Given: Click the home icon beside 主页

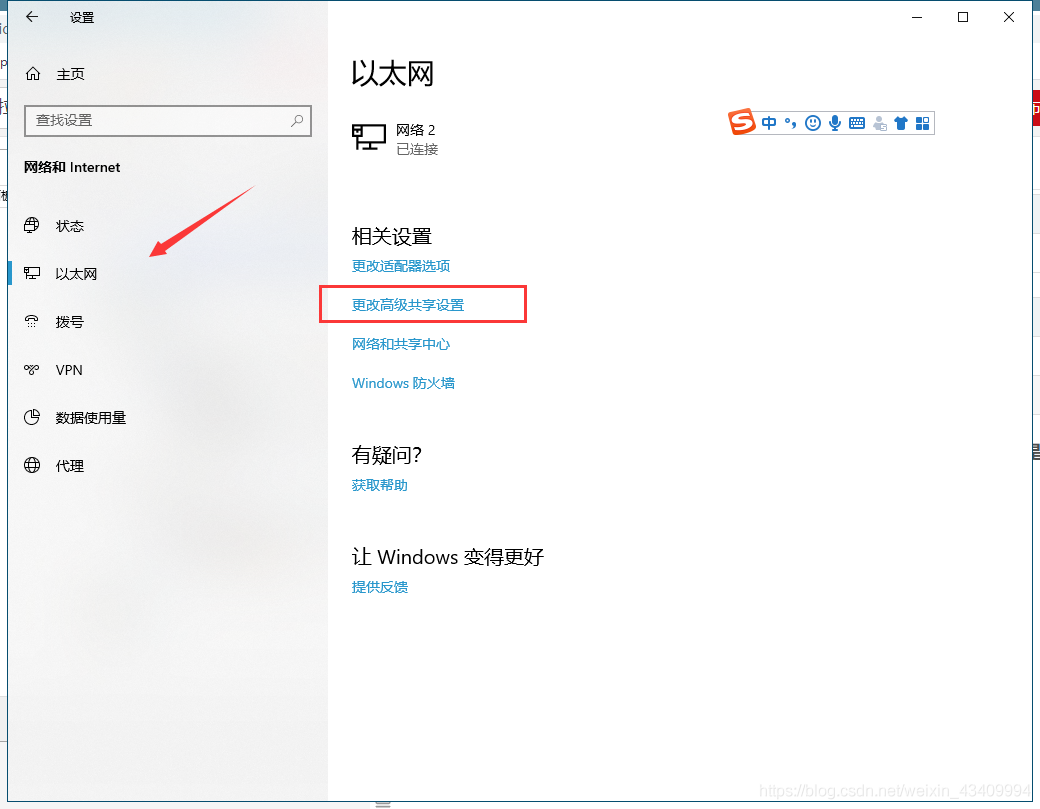Looking at the screenshot, I should [x=32, y=74].
